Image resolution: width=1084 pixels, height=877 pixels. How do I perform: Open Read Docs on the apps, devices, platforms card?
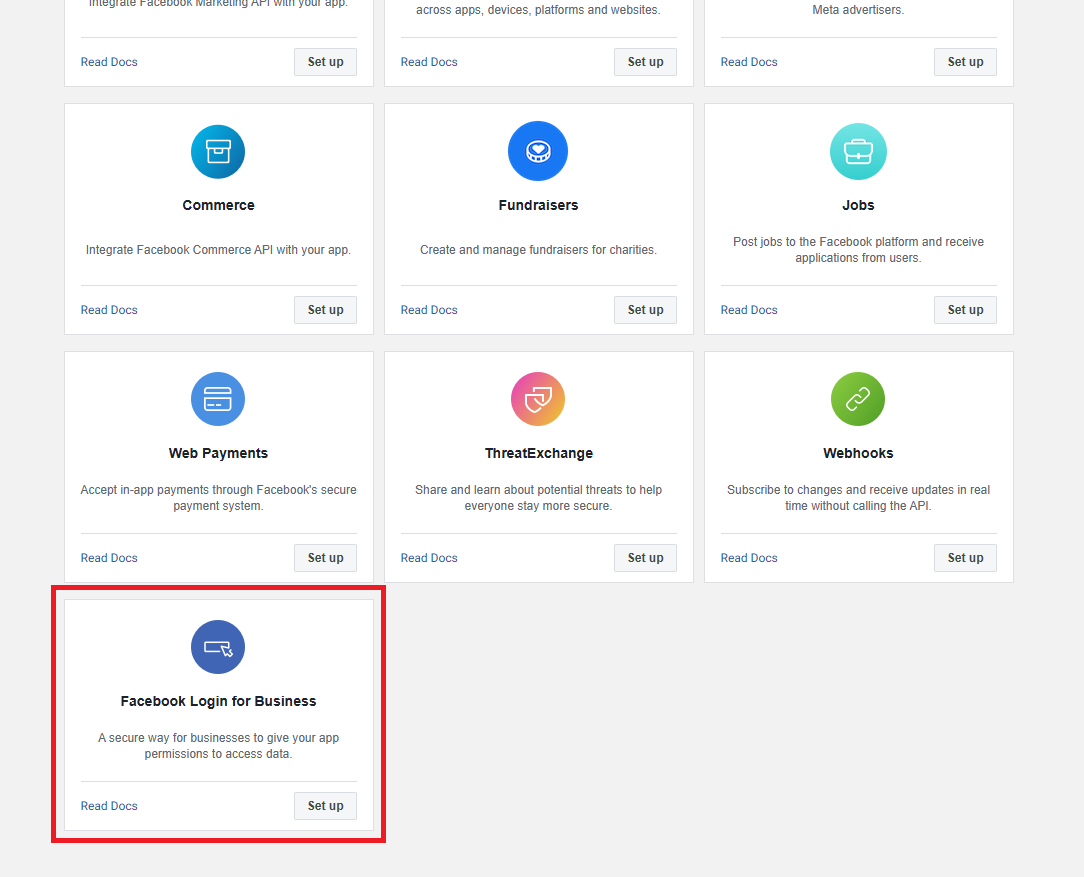[x=429, y=62]
